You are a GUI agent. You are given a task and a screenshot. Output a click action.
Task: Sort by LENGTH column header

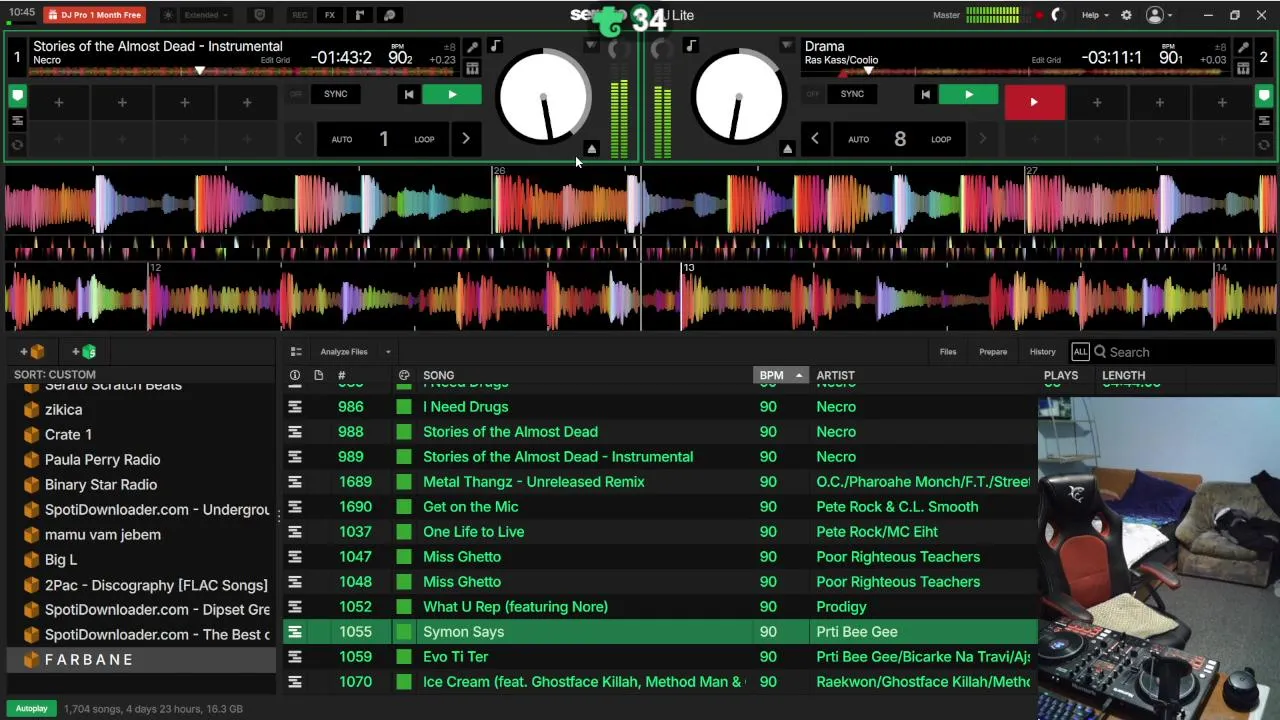[x=1123, y=375]
